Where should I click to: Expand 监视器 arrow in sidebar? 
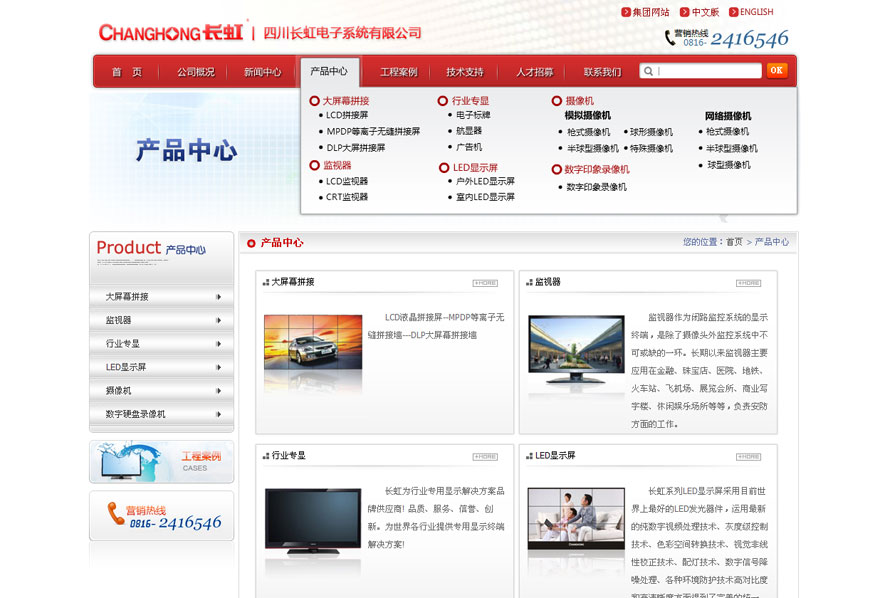[x=219, y=320]
